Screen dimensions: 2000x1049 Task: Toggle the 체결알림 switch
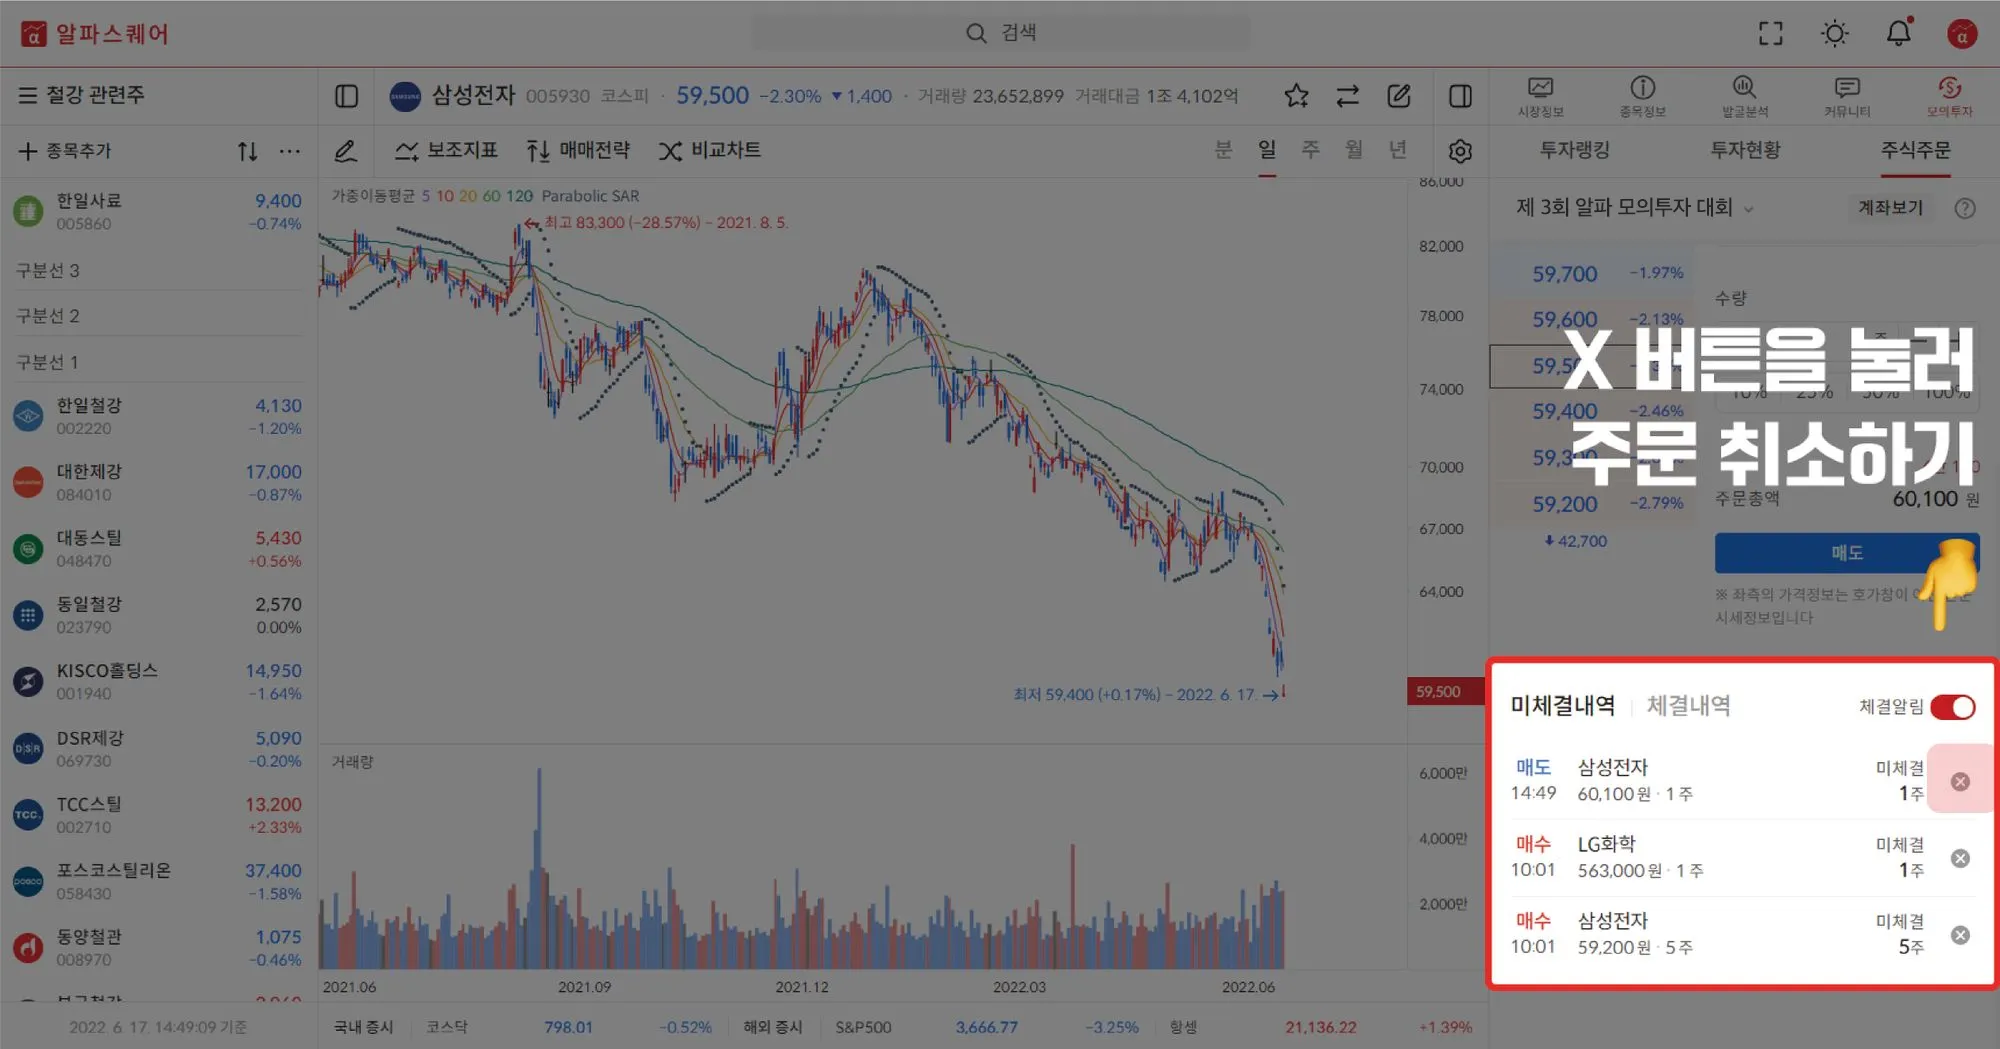pos(1953,707)
